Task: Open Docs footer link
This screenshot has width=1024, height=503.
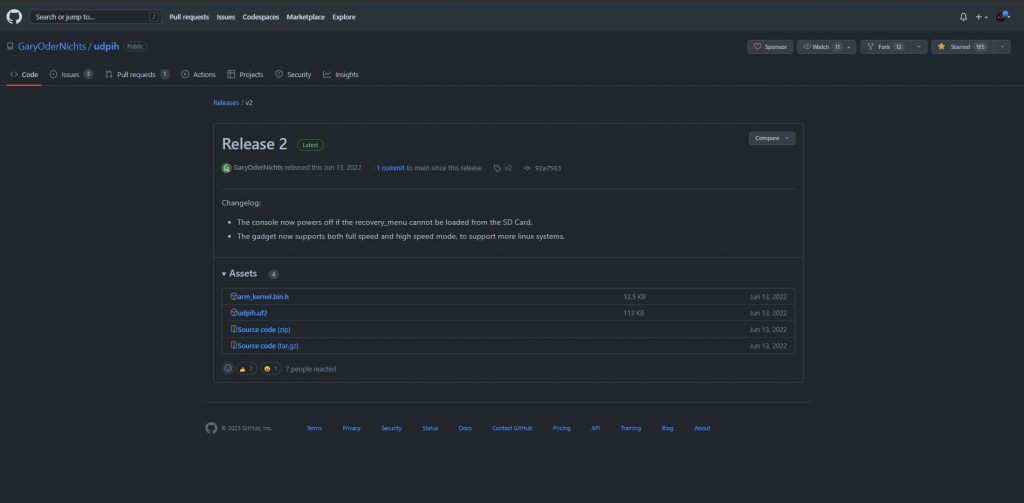Action: tap(465, 429)
